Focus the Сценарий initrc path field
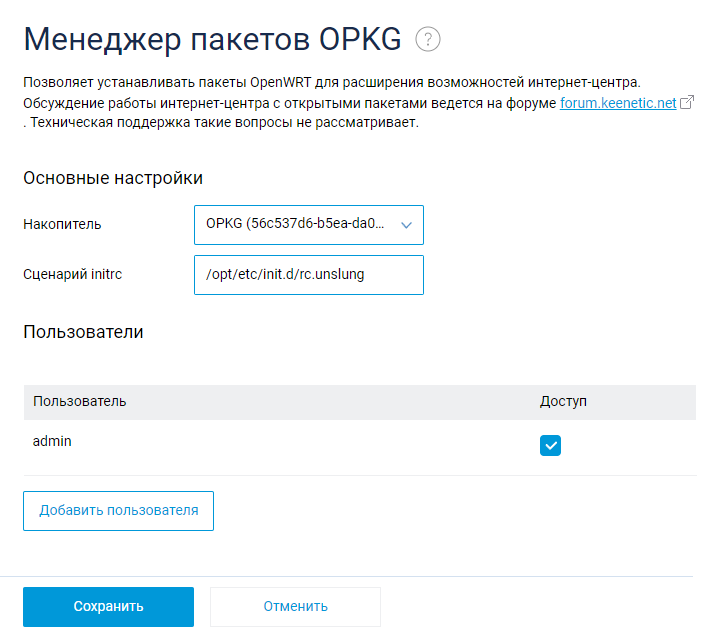Screen dimensions: 715x634 pyautogui.click(x=308, y=275)
